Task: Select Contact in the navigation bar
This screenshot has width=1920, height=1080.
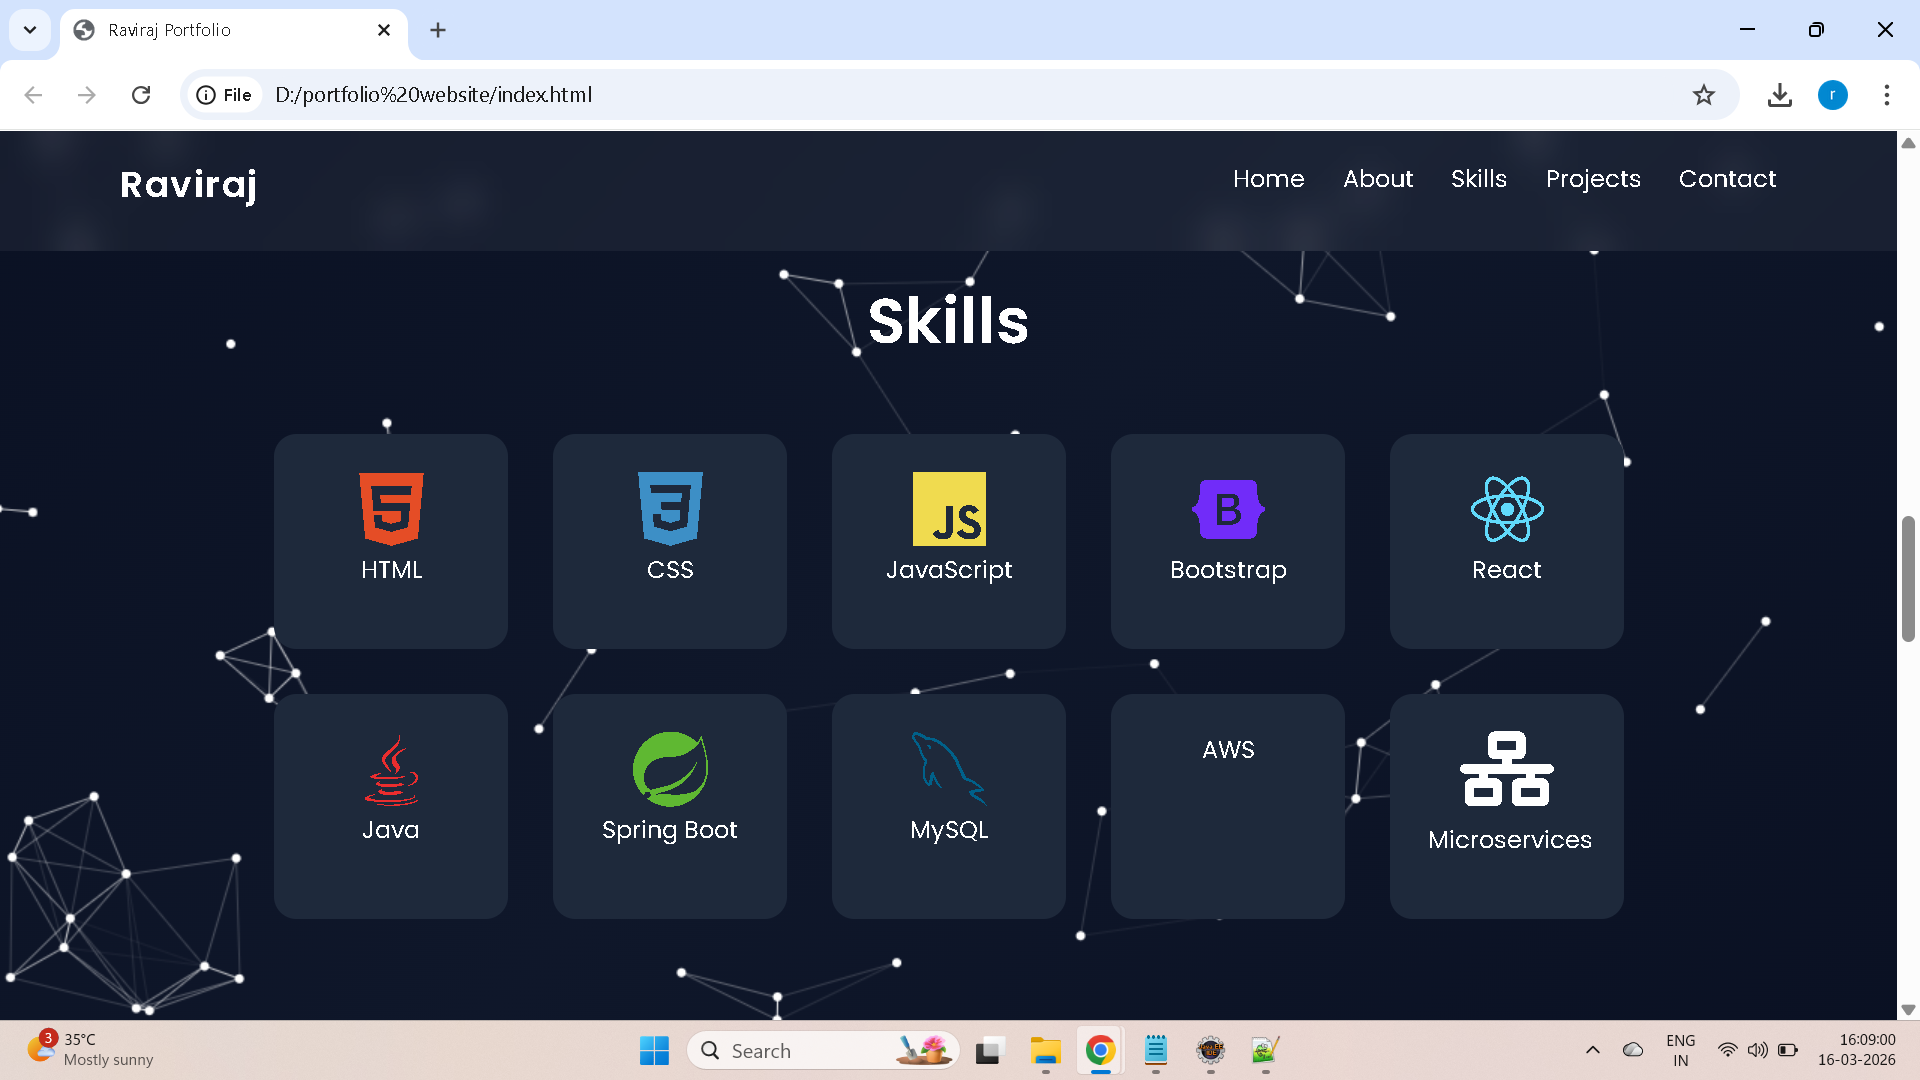Action: (1727, 179)
